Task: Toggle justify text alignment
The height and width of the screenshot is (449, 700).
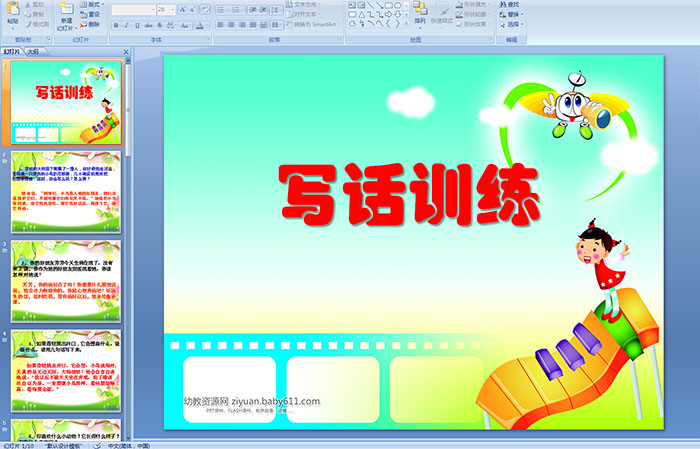Action: pos(252,25)
